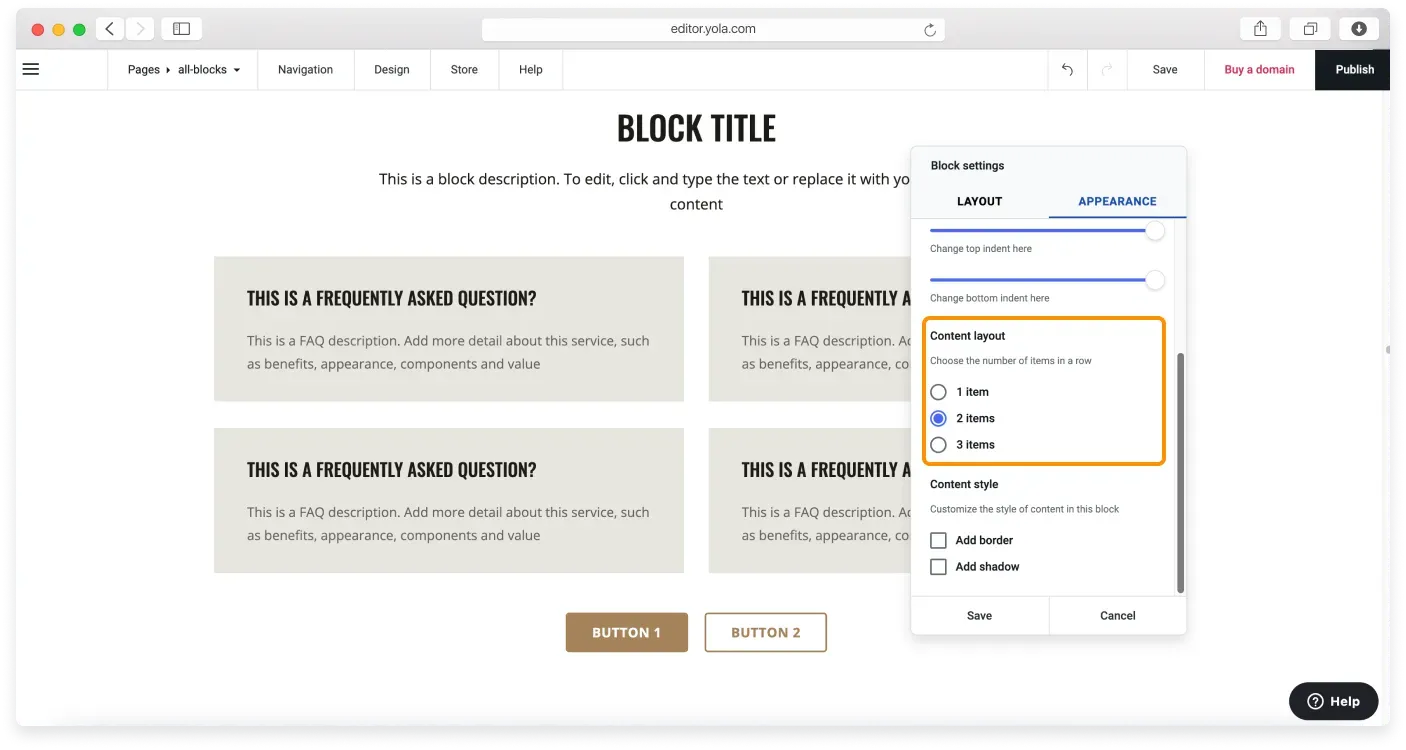Open the Design menu
Viewport: 1406px width, 750px height.
(392, 70)
